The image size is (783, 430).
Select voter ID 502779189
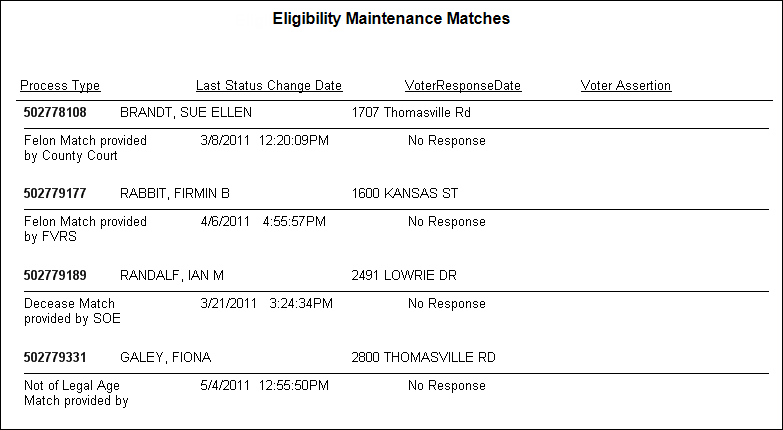pos(55,275)
